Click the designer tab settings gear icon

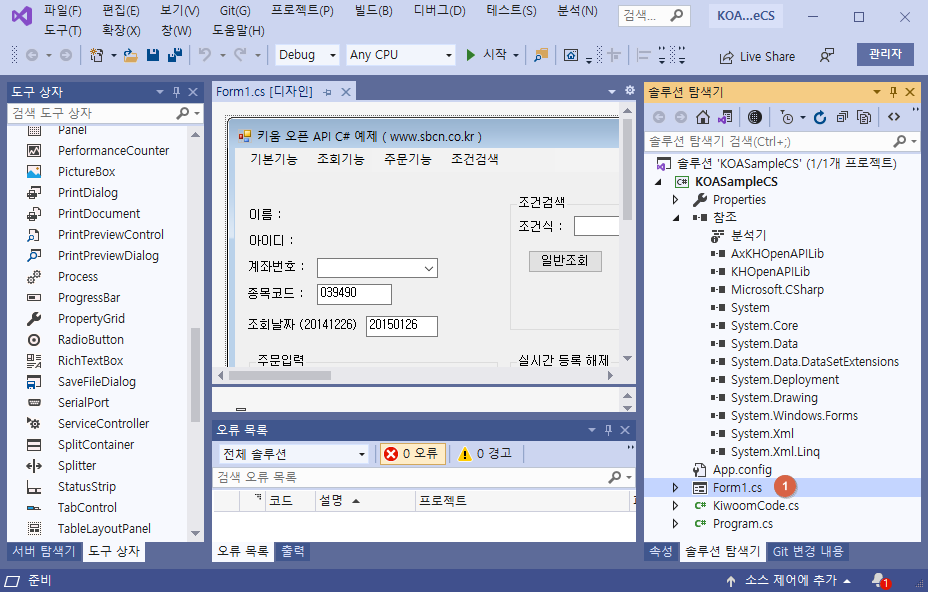[x=630, y=91]
